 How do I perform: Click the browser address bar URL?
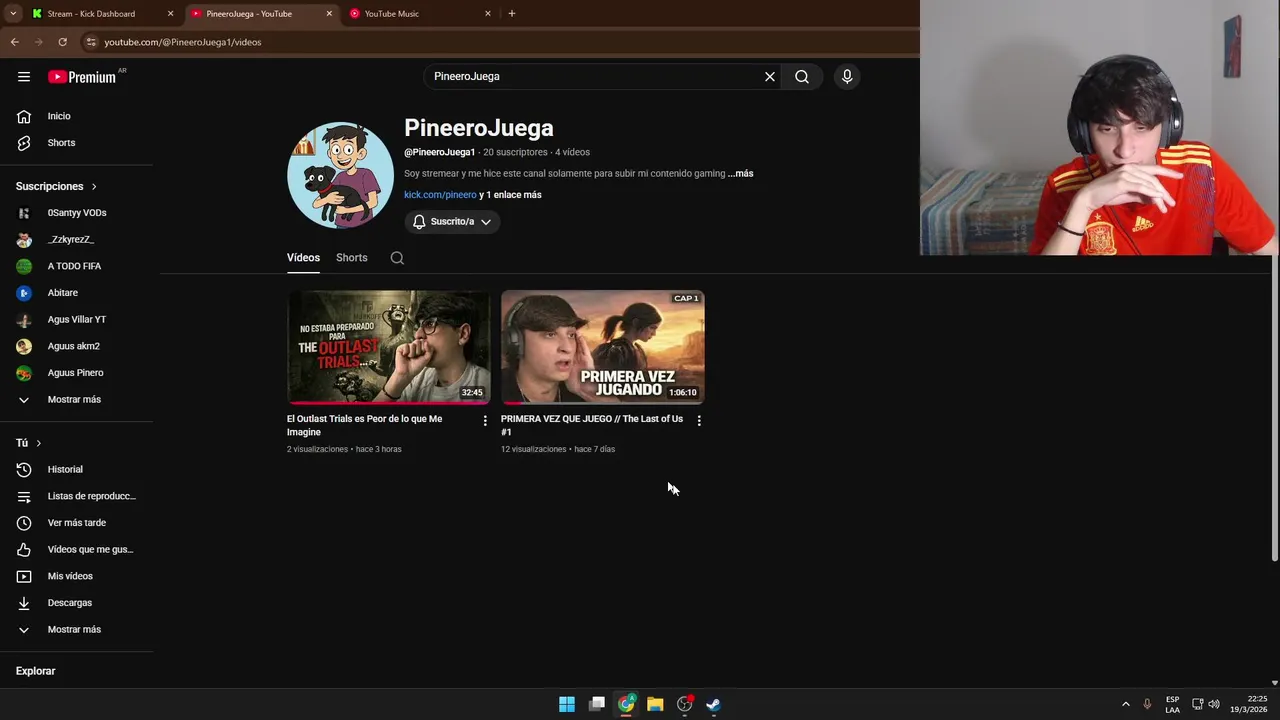point(182,42)
